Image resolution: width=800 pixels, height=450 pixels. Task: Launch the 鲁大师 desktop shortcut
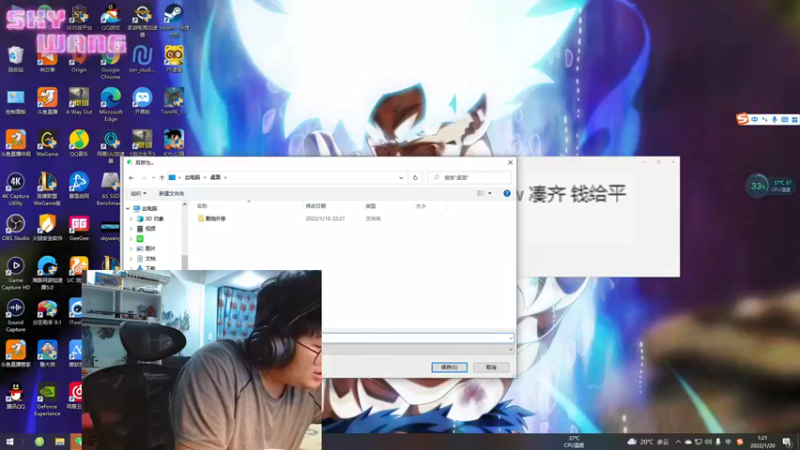click(x=47, y=354)
